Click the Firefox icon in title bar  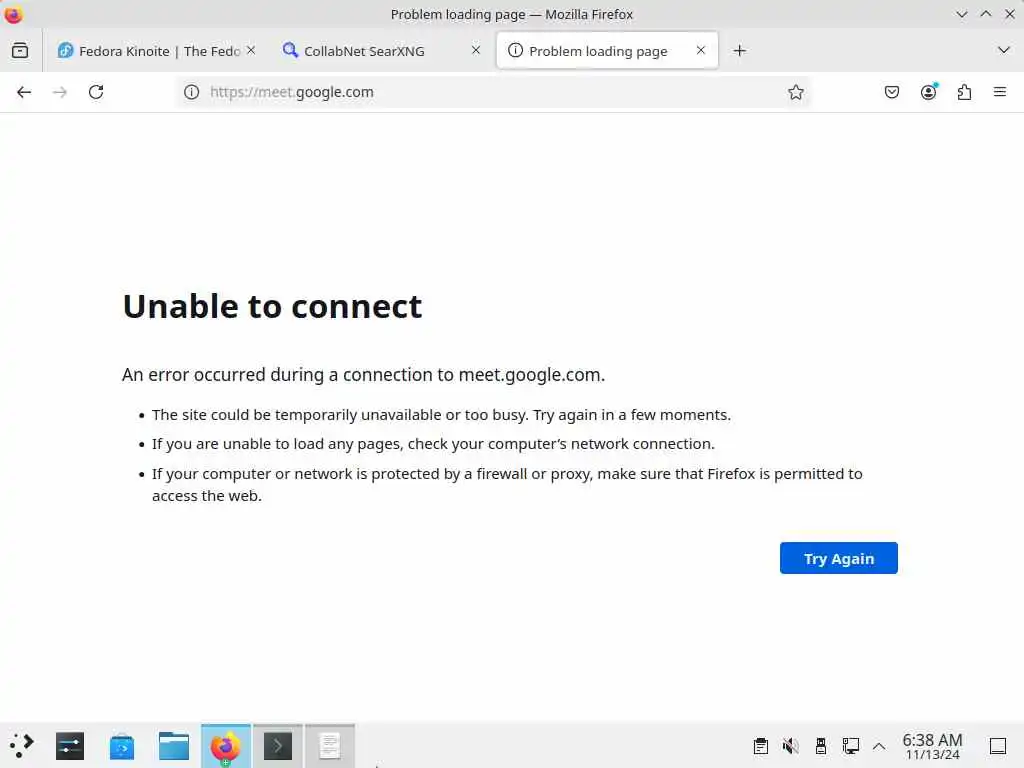13,14
